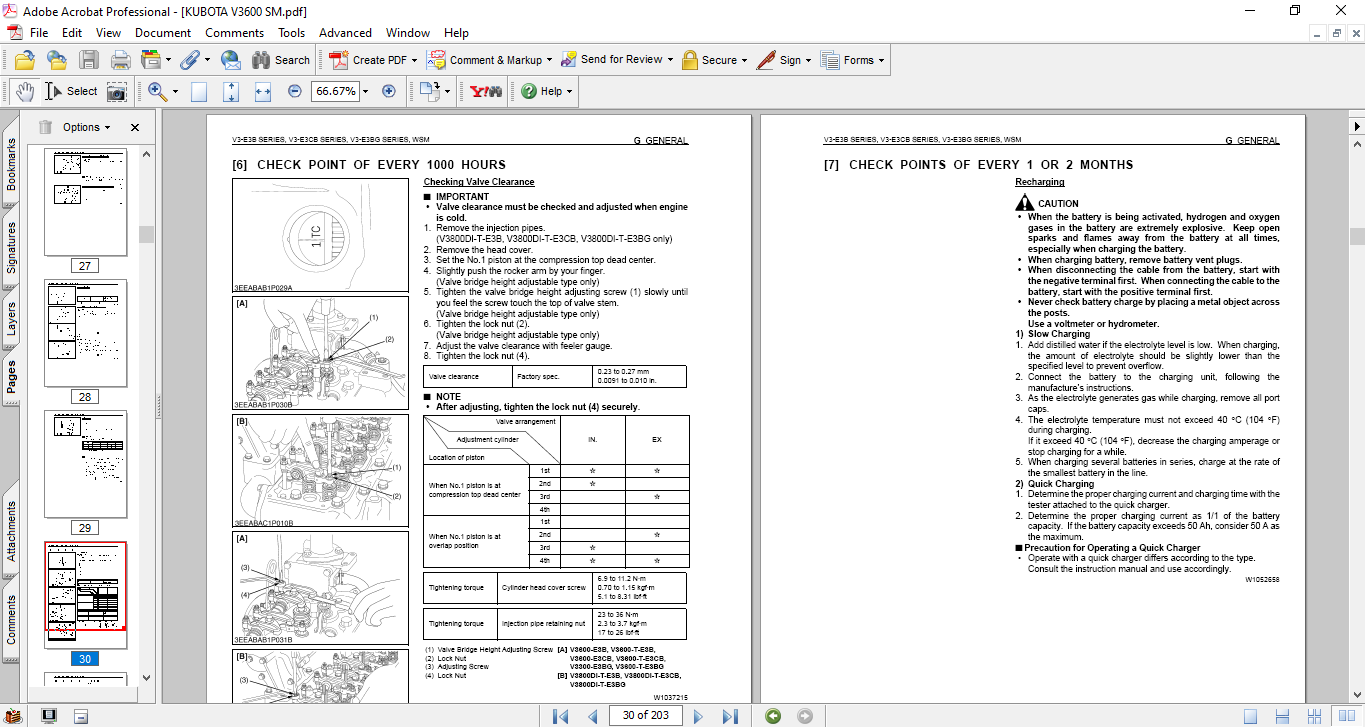Viewport: 1365px width, 727px height.
Task: Open the Advanced menu
Action: pyautogui.click(x=345, y=33)
